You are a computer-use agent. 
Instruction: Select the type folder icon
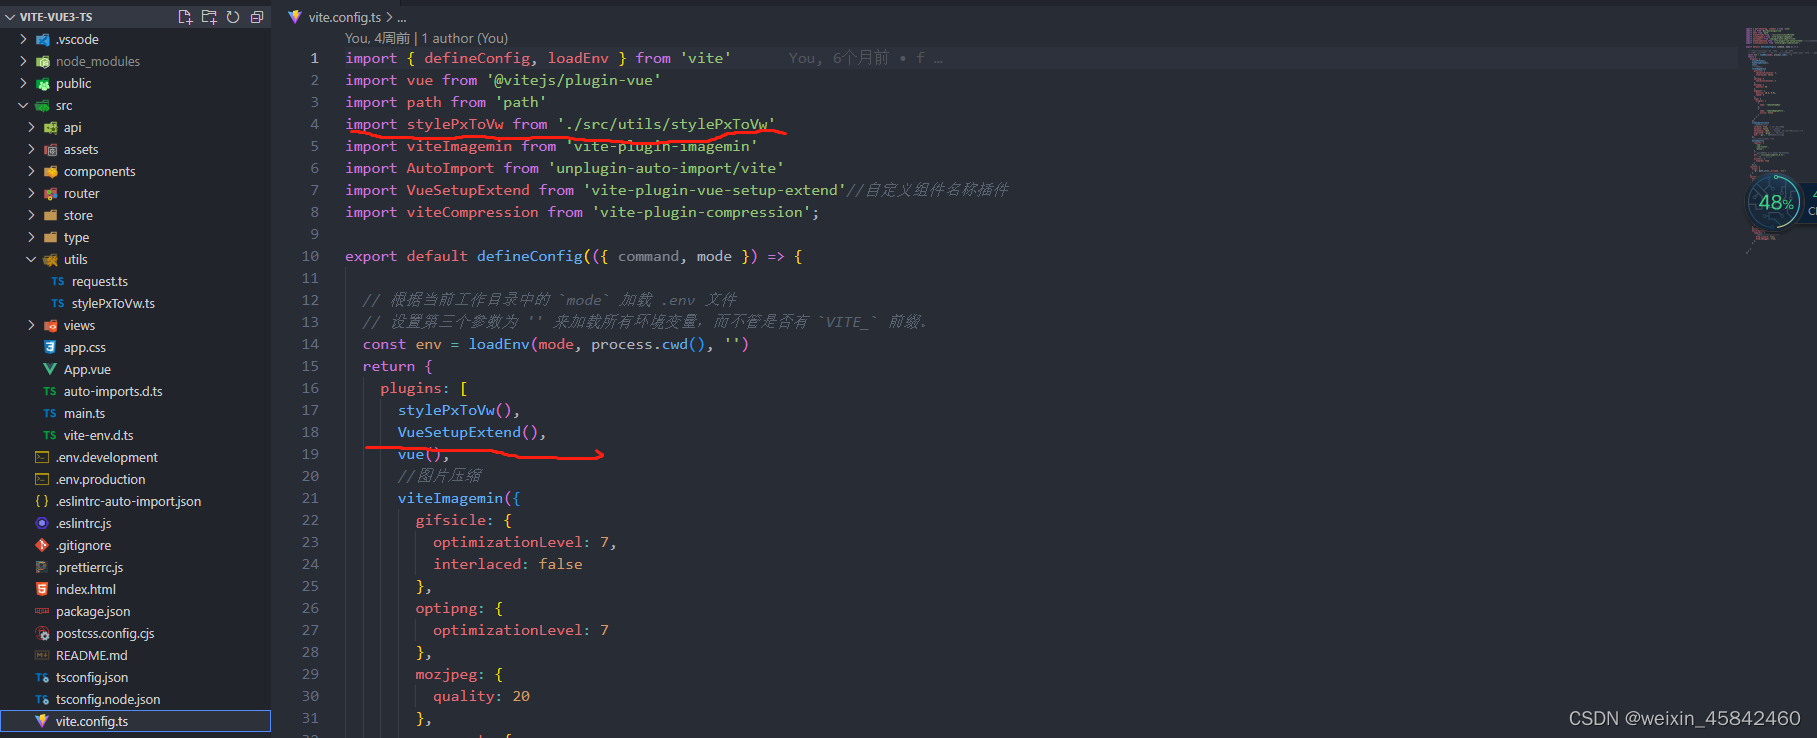tap(50, 238)
